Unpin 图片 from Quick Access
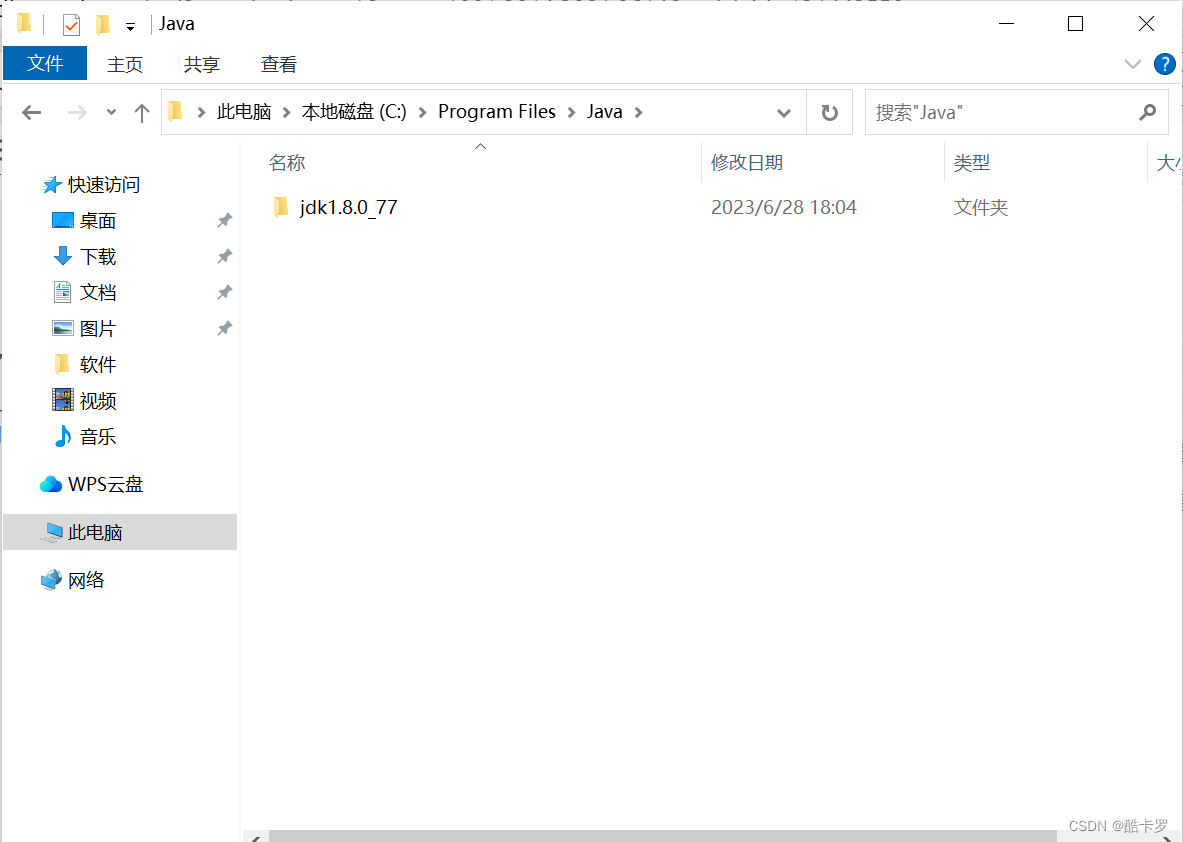This screenshot has height=842, width=1183. pyautogui.click(x=224, y=328)
